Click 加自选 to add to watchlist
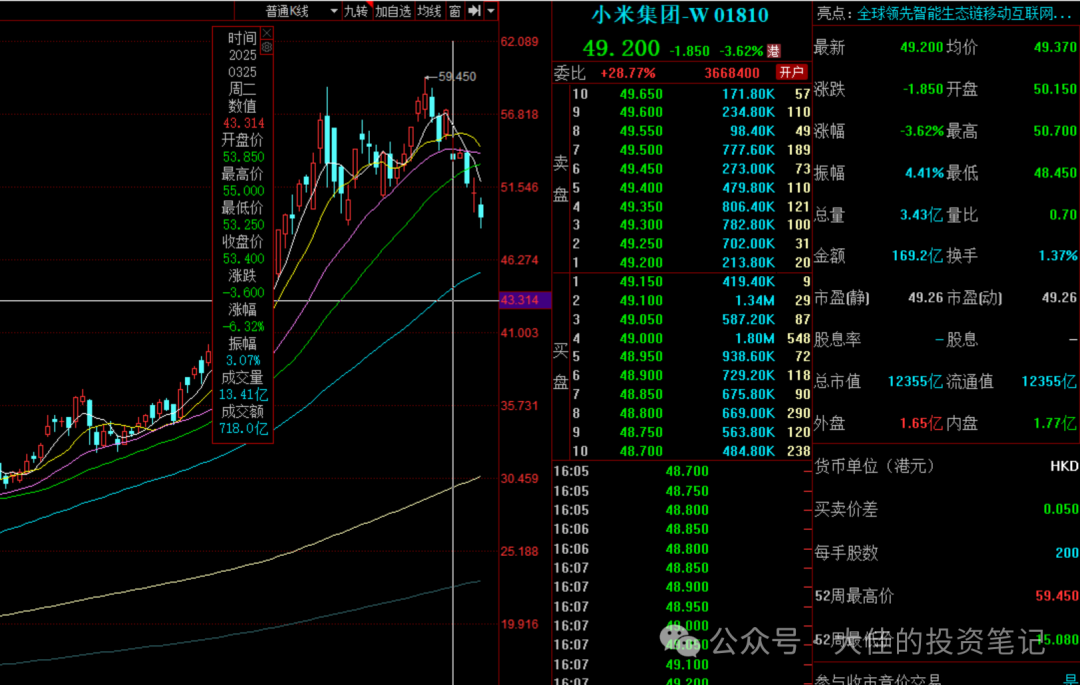 (393, 11)
